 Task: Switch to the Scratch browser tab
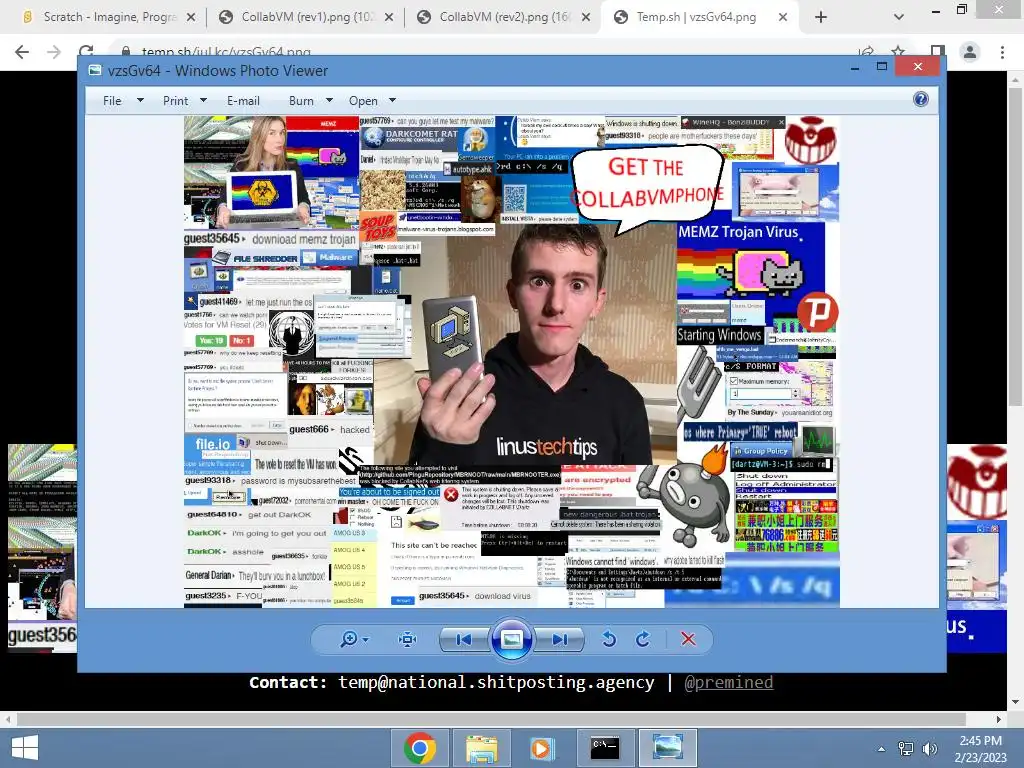pos(108,17)
